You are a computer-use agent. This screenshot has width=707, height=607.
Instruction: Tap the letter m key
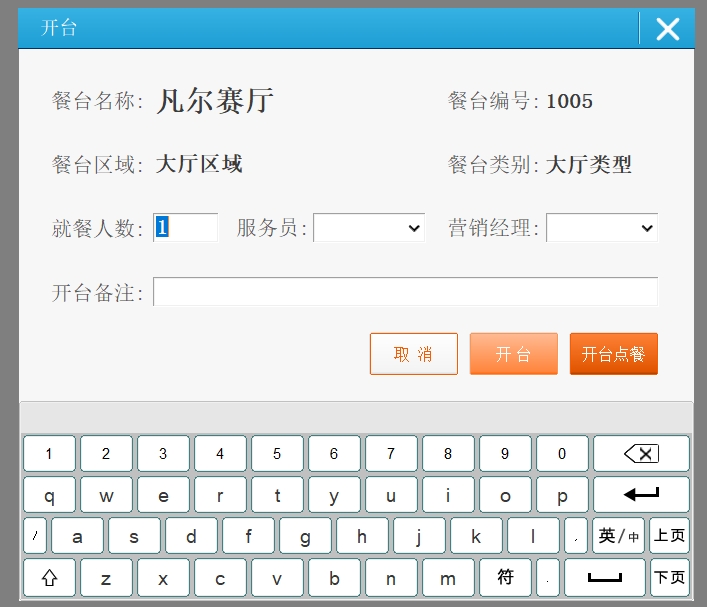(448, 578)
